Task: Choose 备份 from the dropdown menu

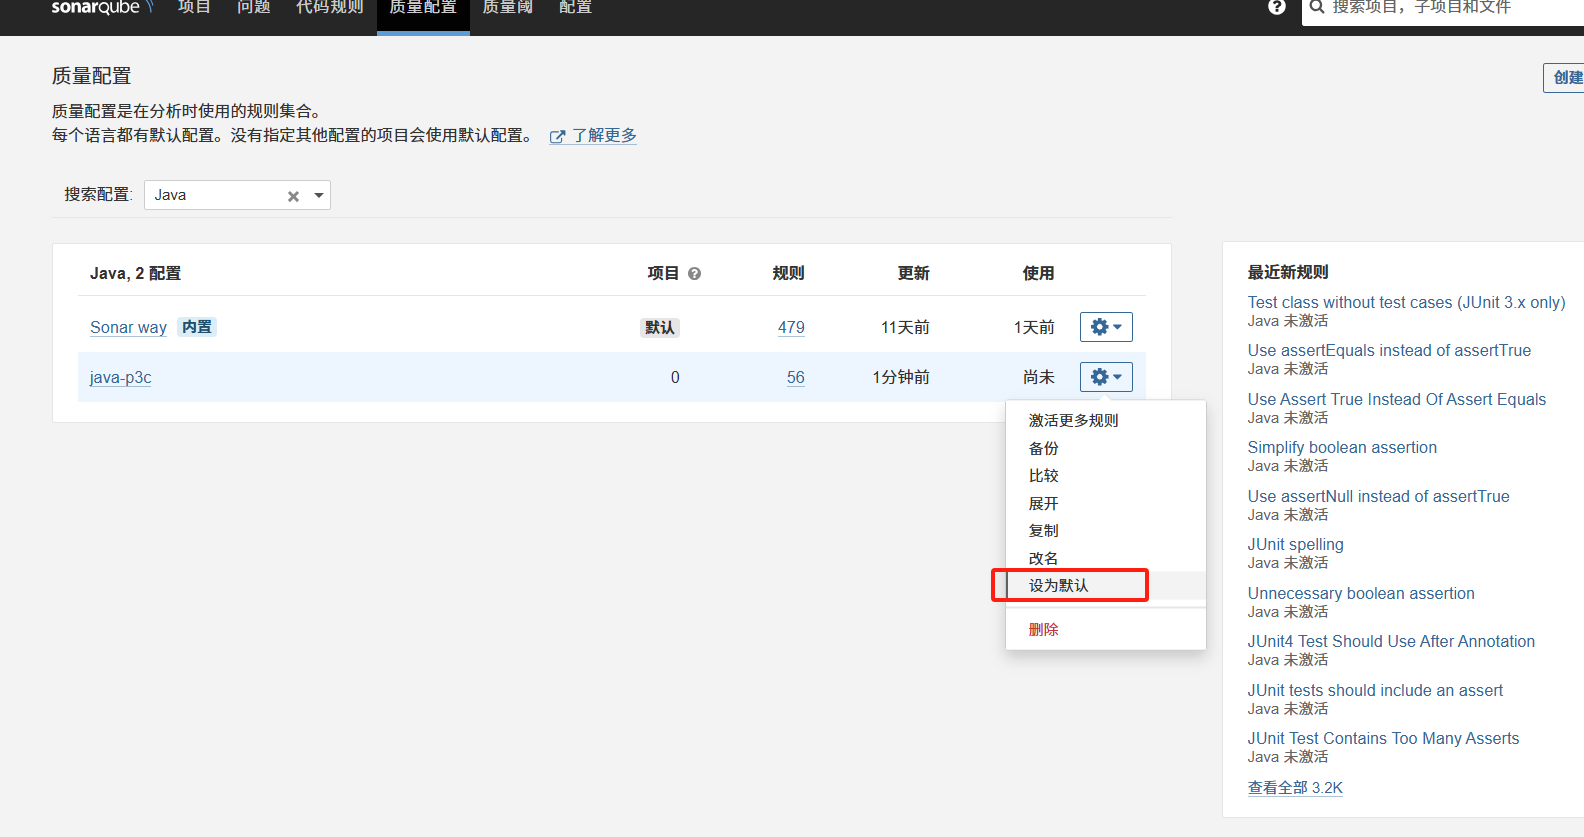Action: (x=1105, y=448)
